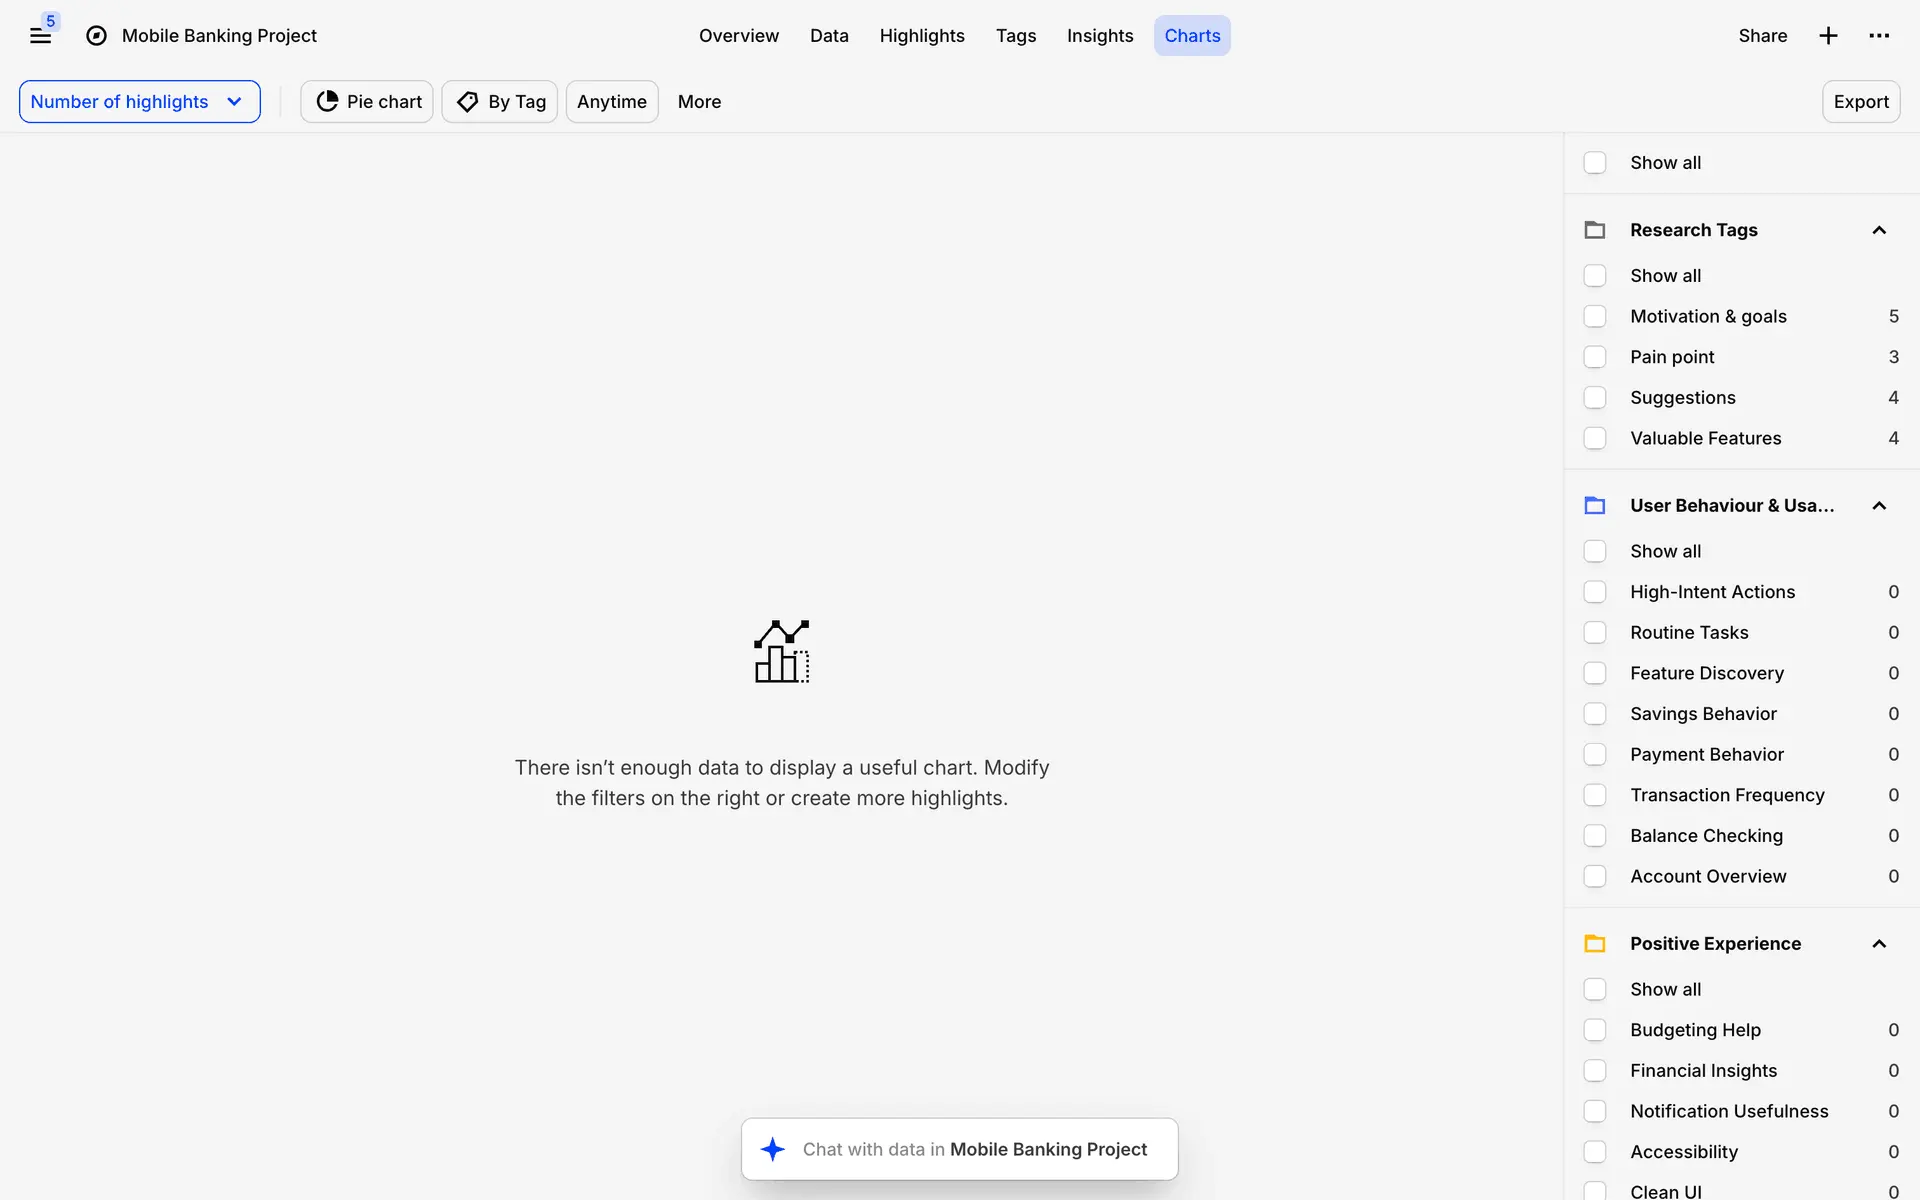Open the three-dot options menu
The width and height of the screenshot is (1920, 1200).
pos(1879,36)
